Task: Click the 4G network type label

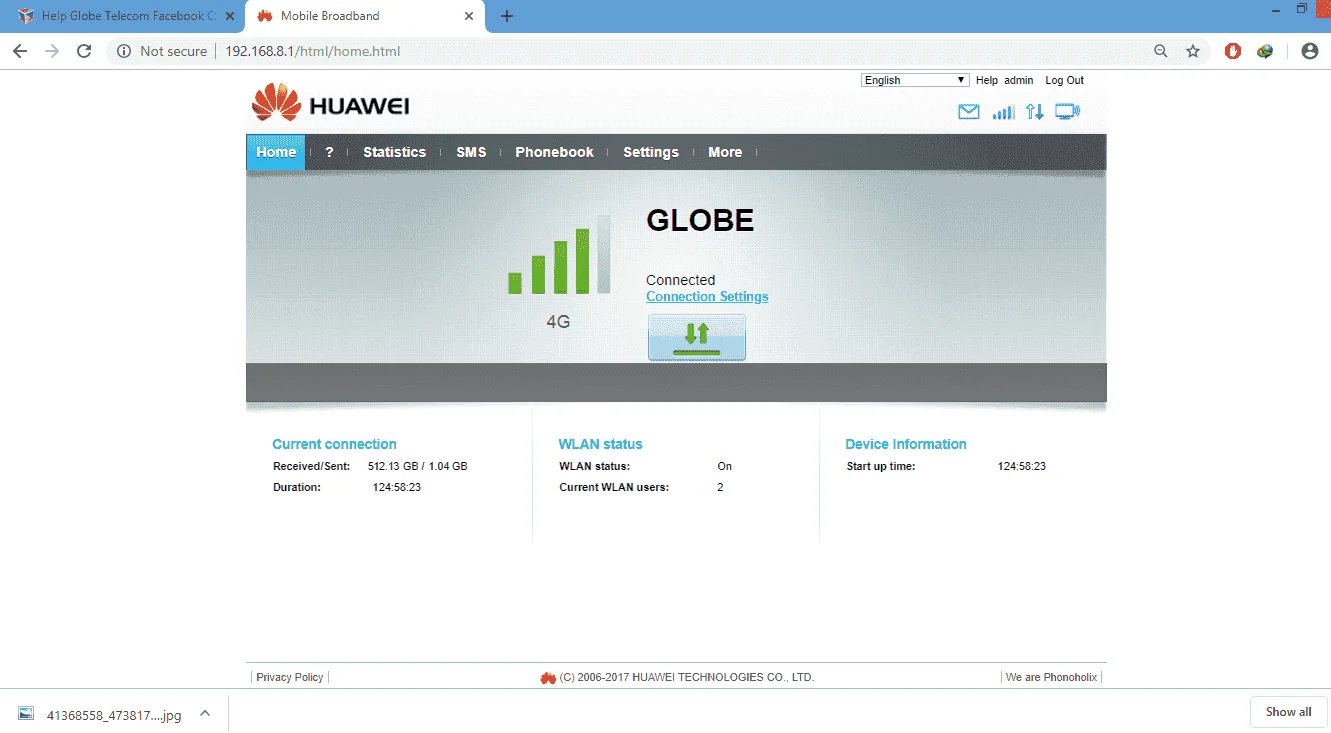Action: tap(558, 322)
